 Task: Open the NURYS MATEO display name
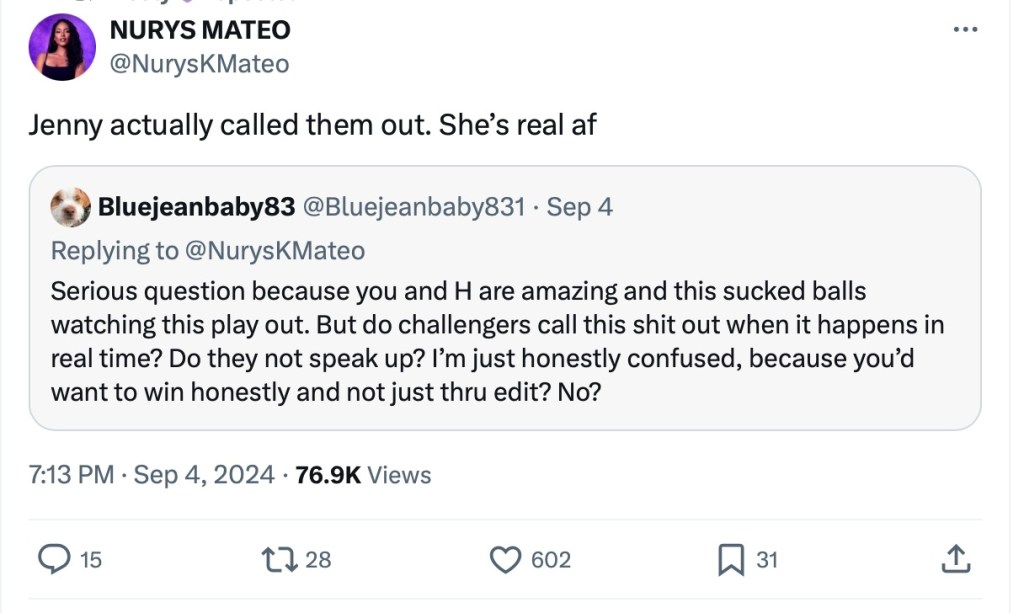pyautogui.click(x=200, y=30)
